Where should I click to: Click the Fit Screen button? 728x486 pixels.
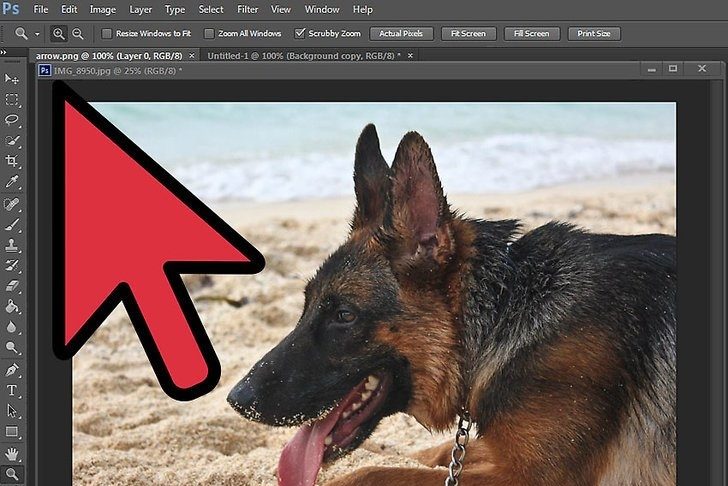click(468, 34)
